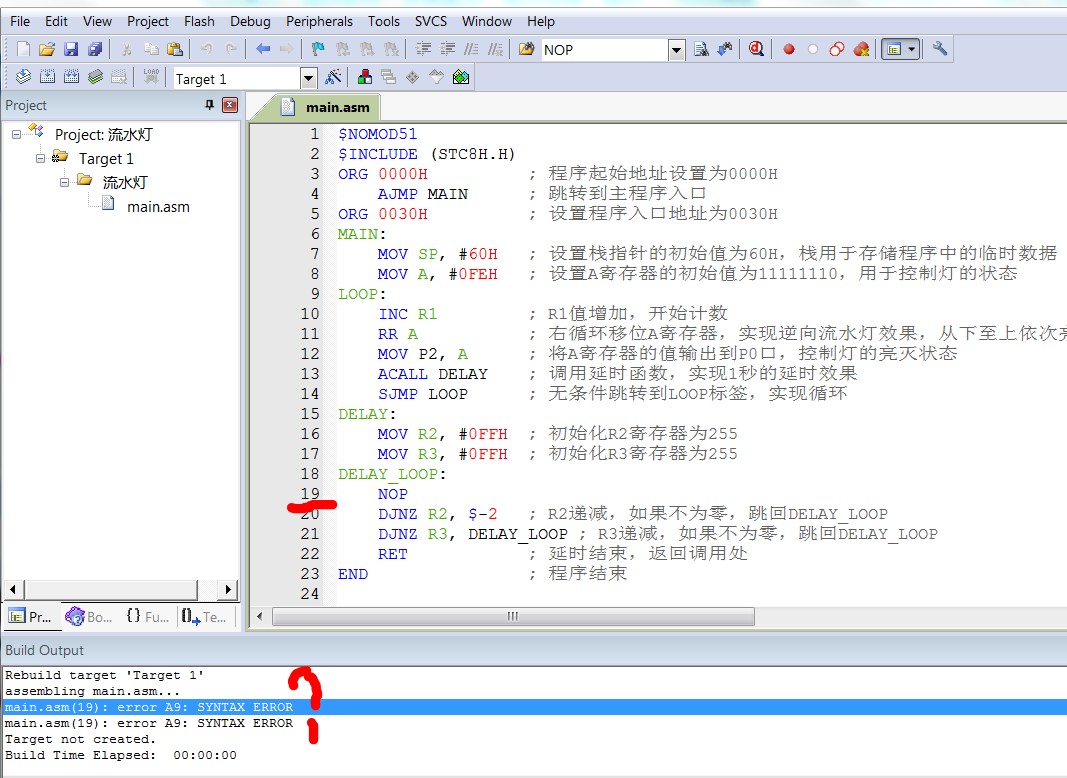Click the Batch Build stacked layers icon
This screenshot has height=778, width=1067.
pyautogui.click(x=95, y=77)
